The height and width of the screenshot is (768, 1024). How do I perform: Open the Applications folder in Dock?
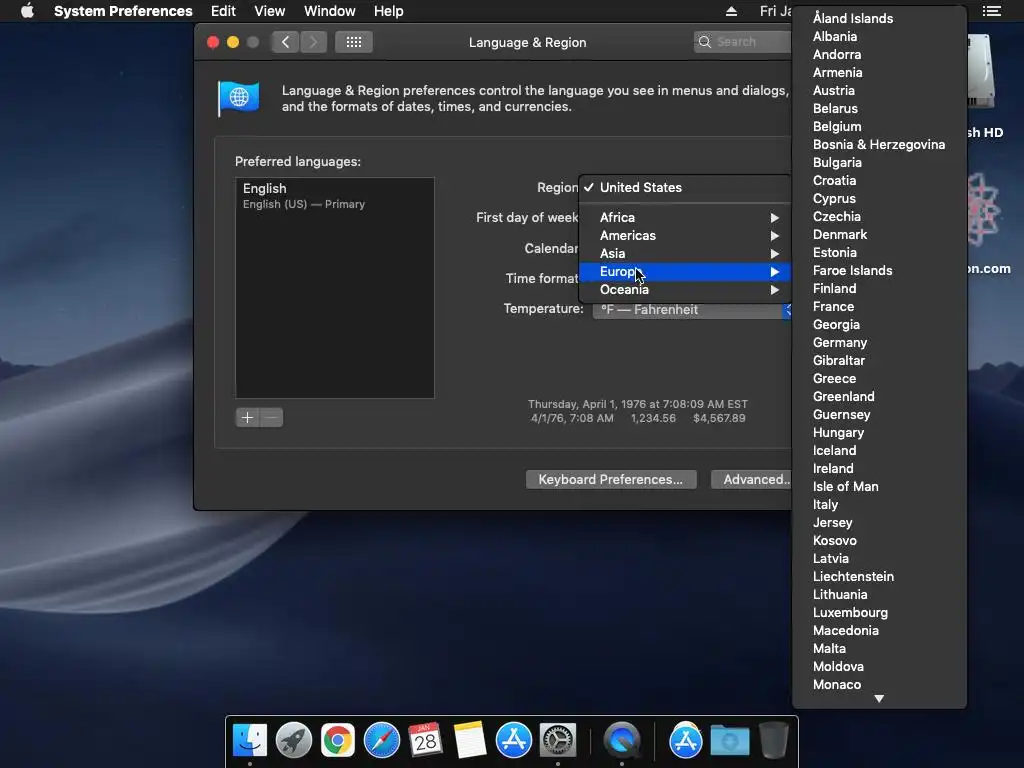tap(686, 741)
